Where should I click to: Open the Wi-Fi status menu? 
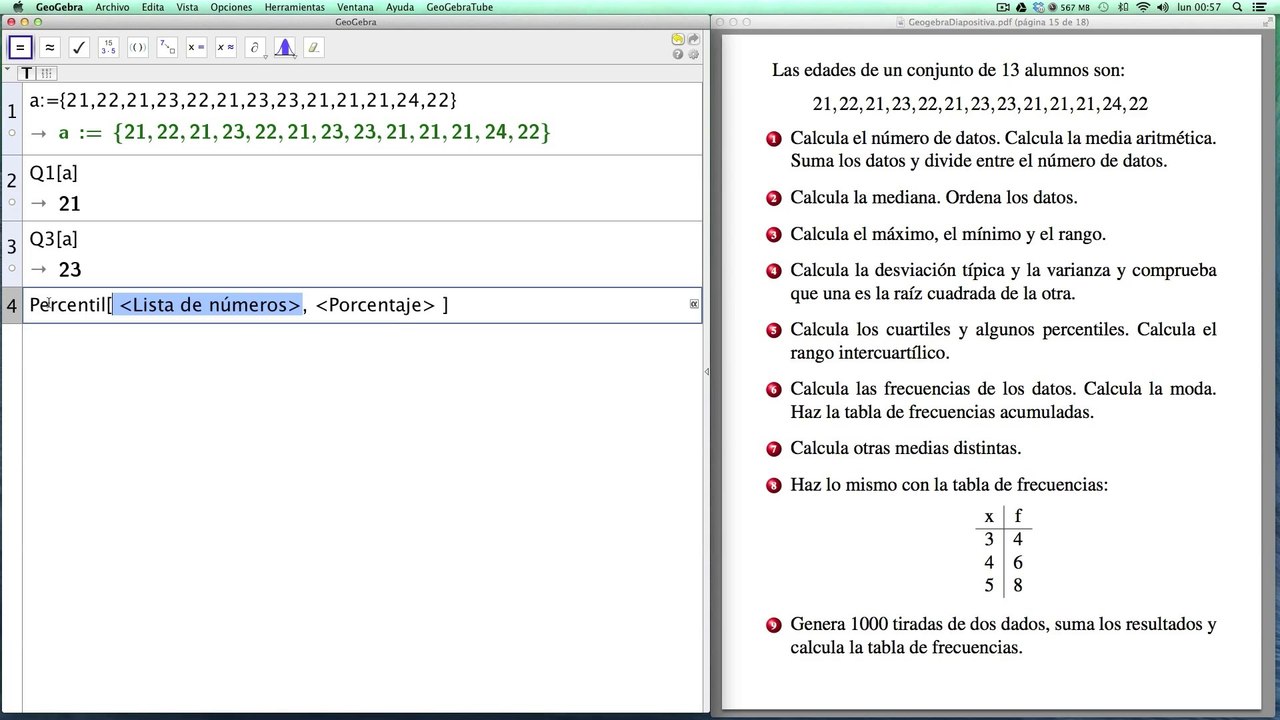click(x=1144, y=7)
